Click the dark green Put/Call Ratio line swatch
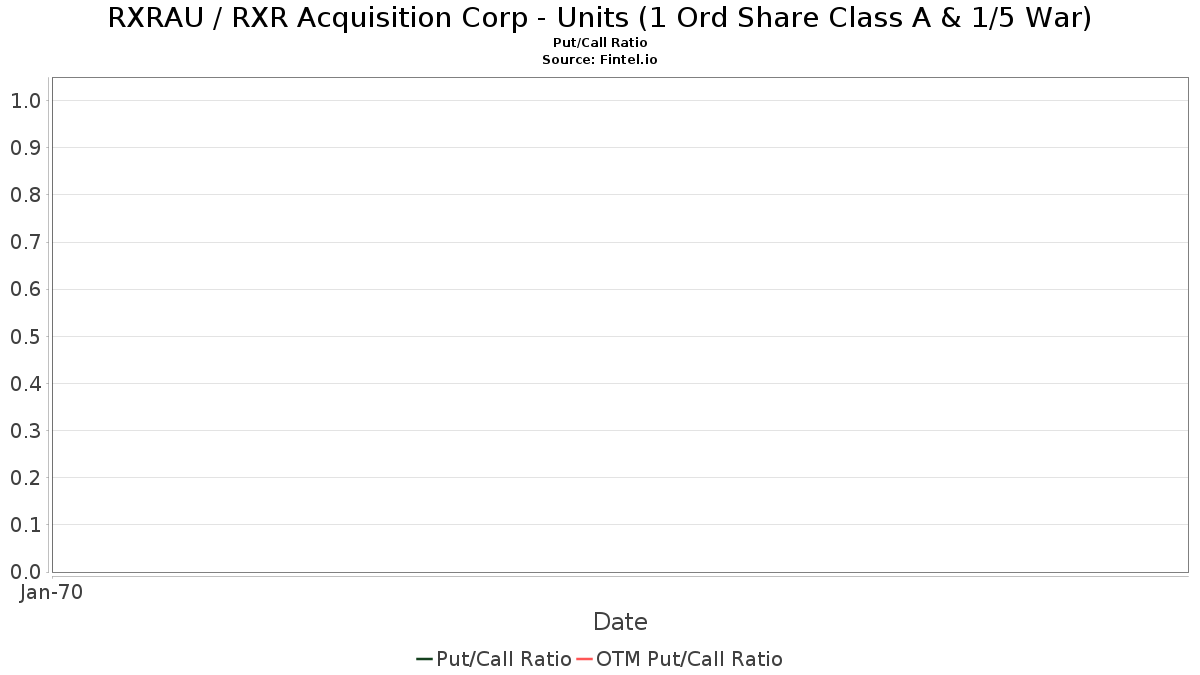Viewport: 1200px width, 675px height. (425, 659)
